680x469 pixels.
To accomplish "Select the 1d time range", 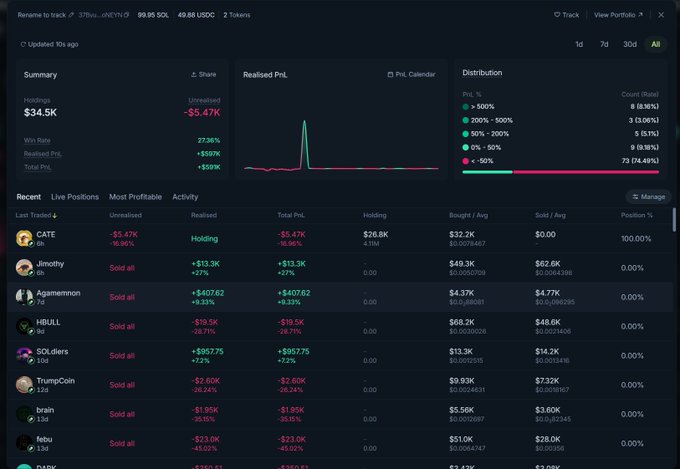I will [x=579, y=44].
